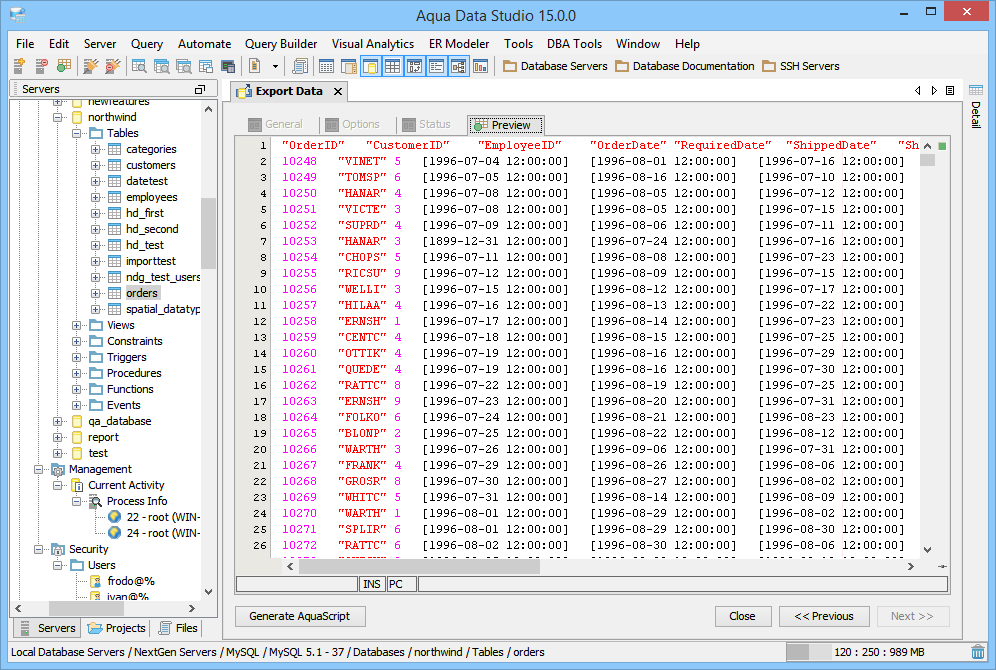This screenshot has height=670, width=996.
Task: Select the employees table in tree
Action: (151, 198)
